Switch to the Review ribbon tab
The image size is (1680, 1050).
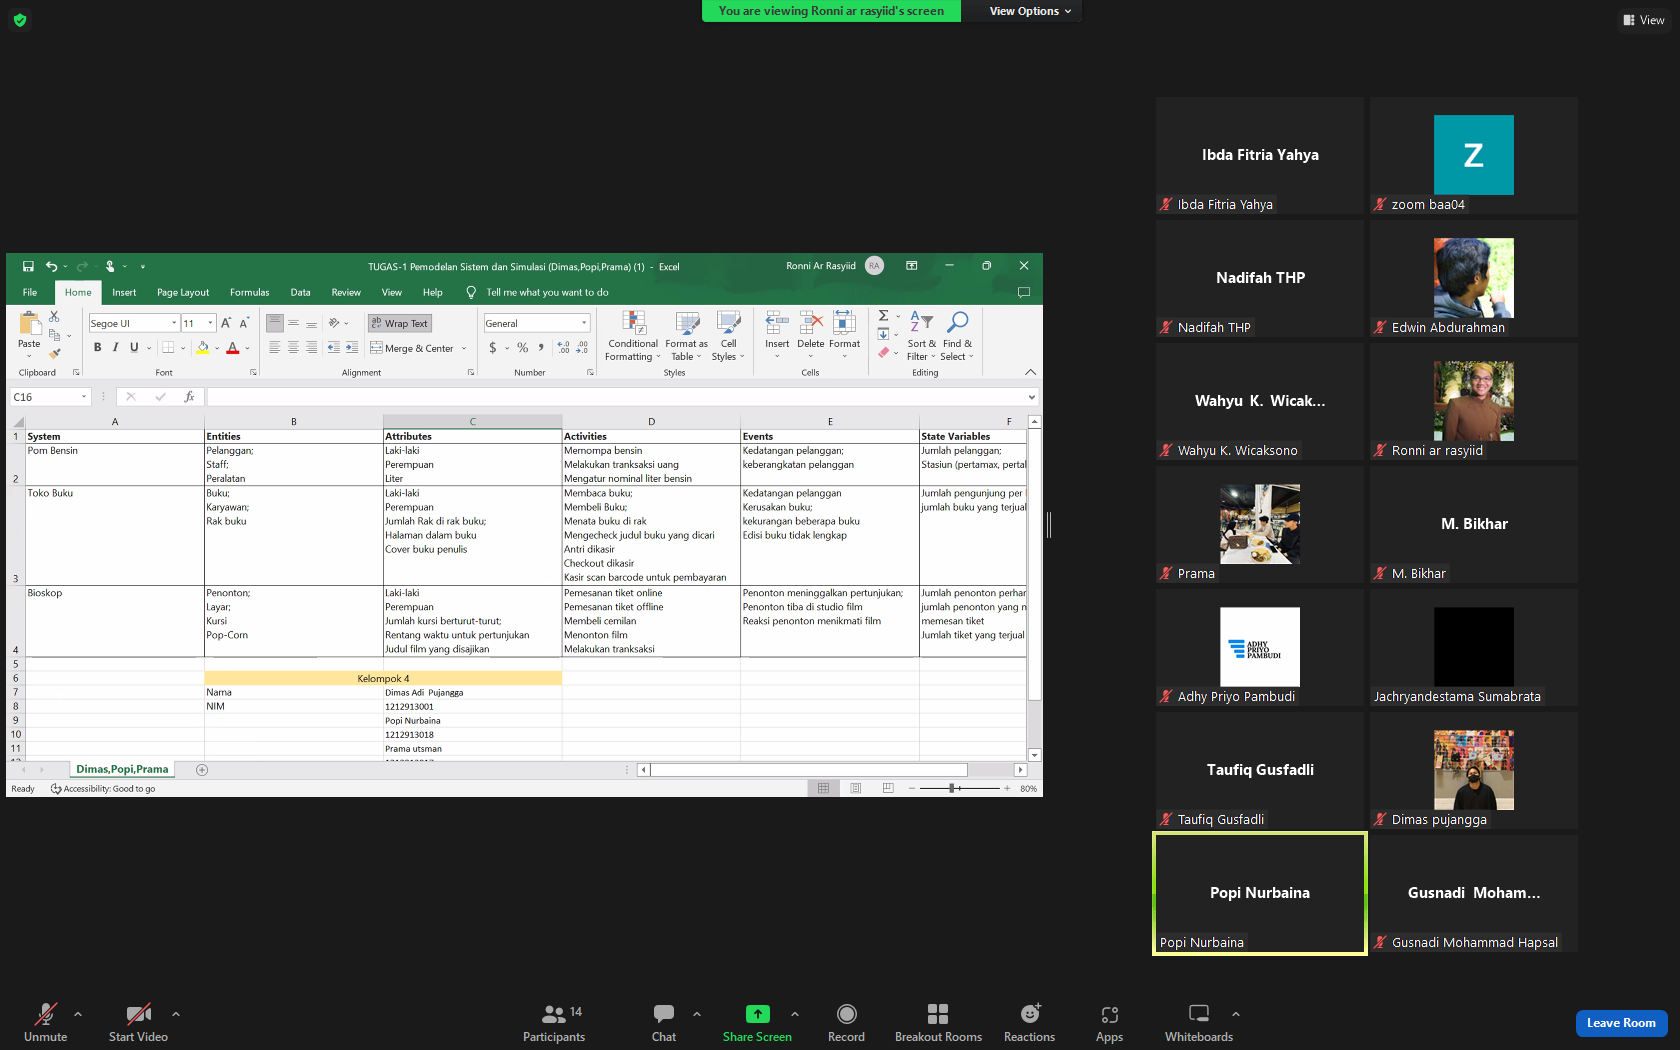[346, 293]
